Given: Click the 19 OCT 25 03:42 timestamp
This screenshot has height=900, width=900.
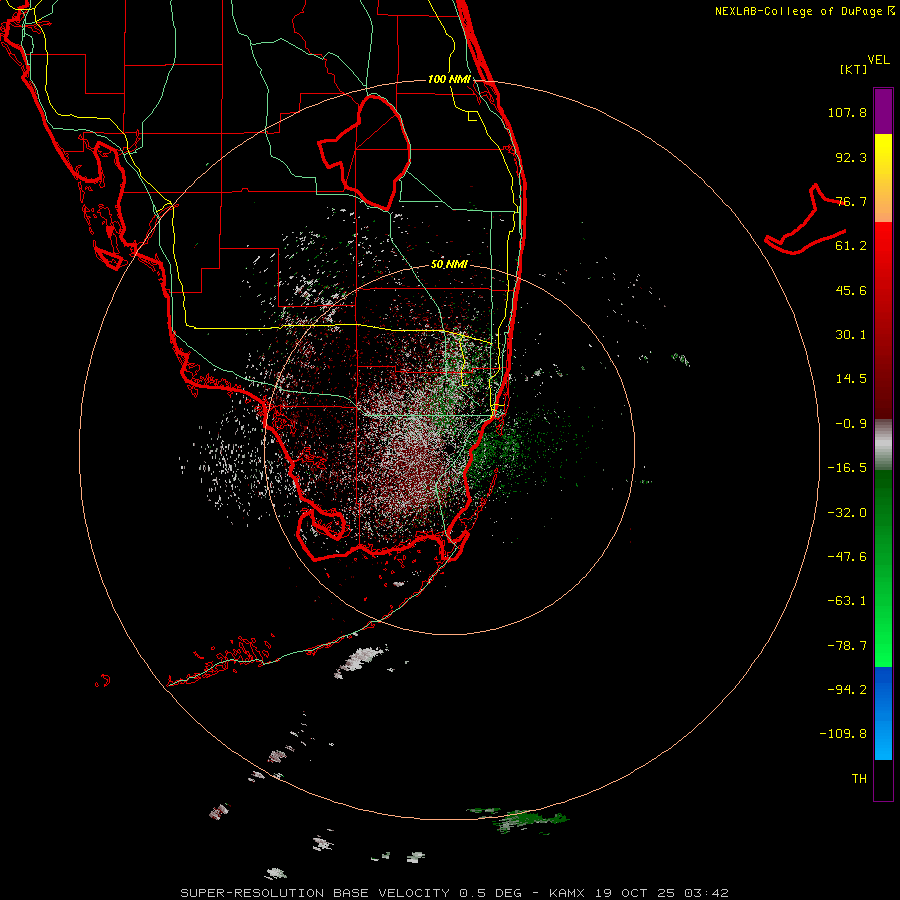Looking at the screenshot, I should 662,893.
